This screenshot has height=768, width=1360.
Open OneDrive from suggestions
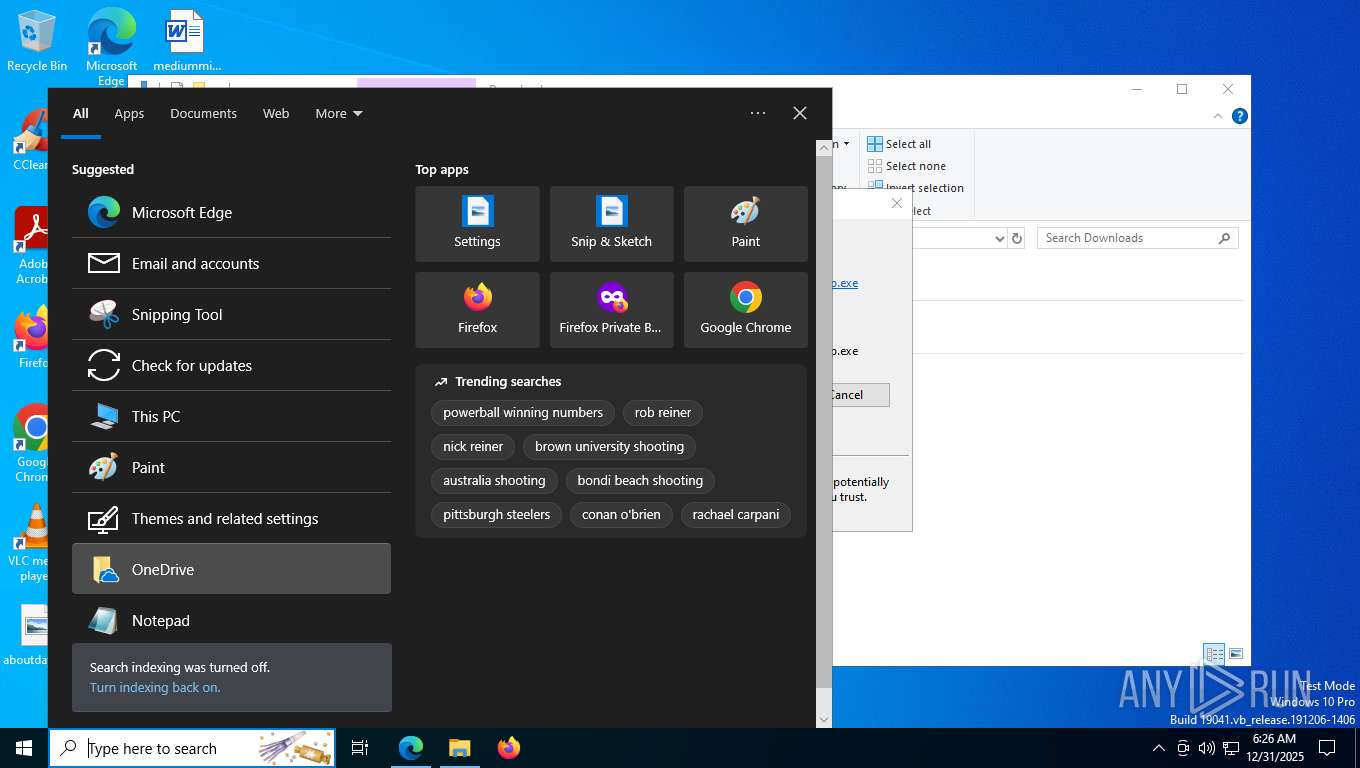tap(231, 569)
